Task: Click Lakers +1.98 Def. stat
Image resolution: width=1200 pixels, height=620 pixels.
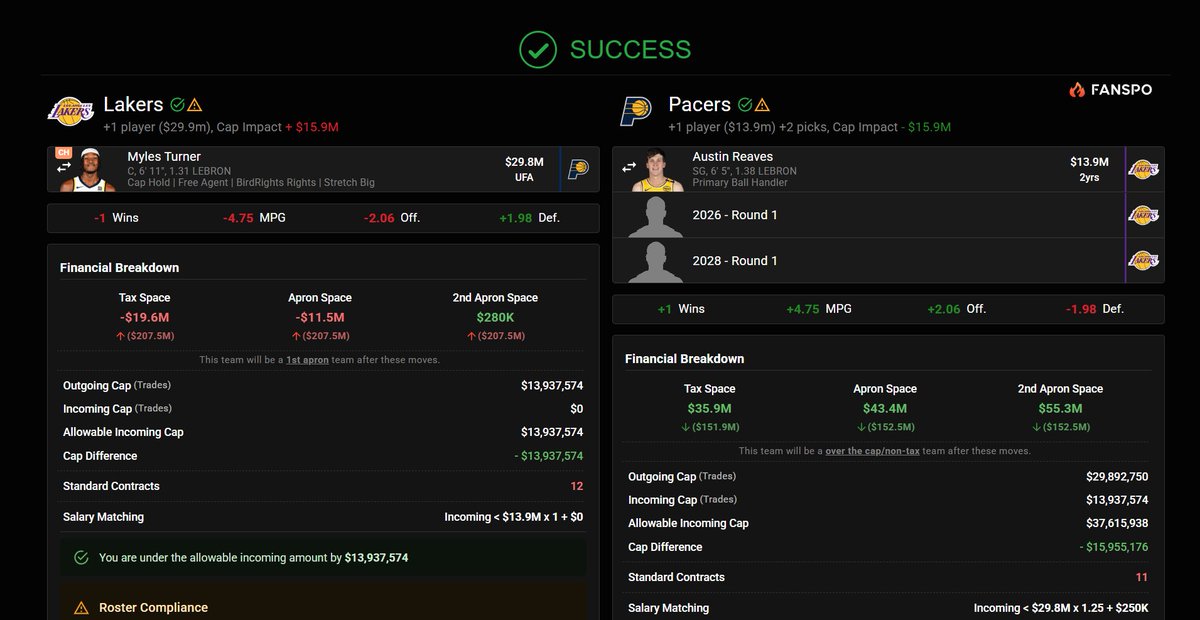Action: (x=529, y=217)
